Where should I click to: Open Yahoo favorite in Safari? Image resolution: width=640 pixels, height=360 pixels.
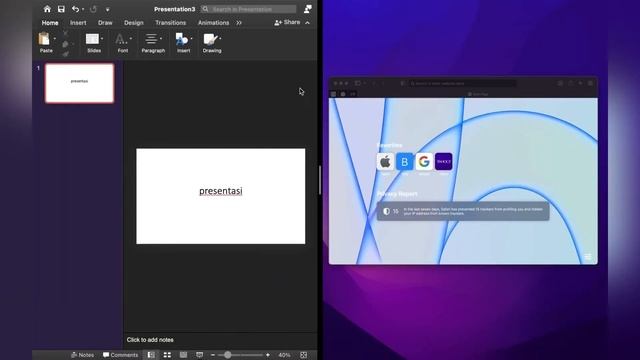pyautogui.click(x=444, y=162)
